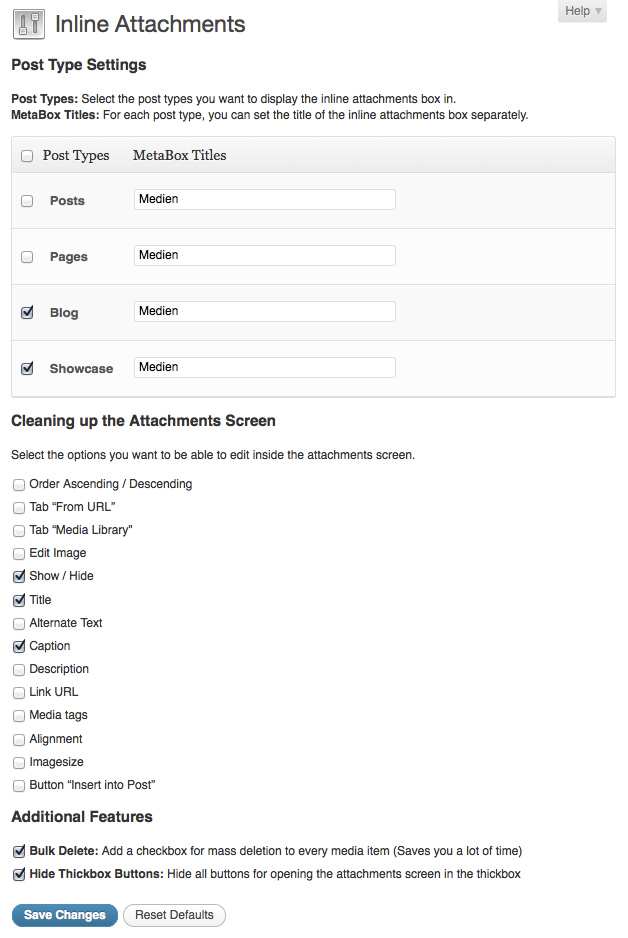Check the Edit Image option
The image size is (628, 938).
(x=19, y=553)
